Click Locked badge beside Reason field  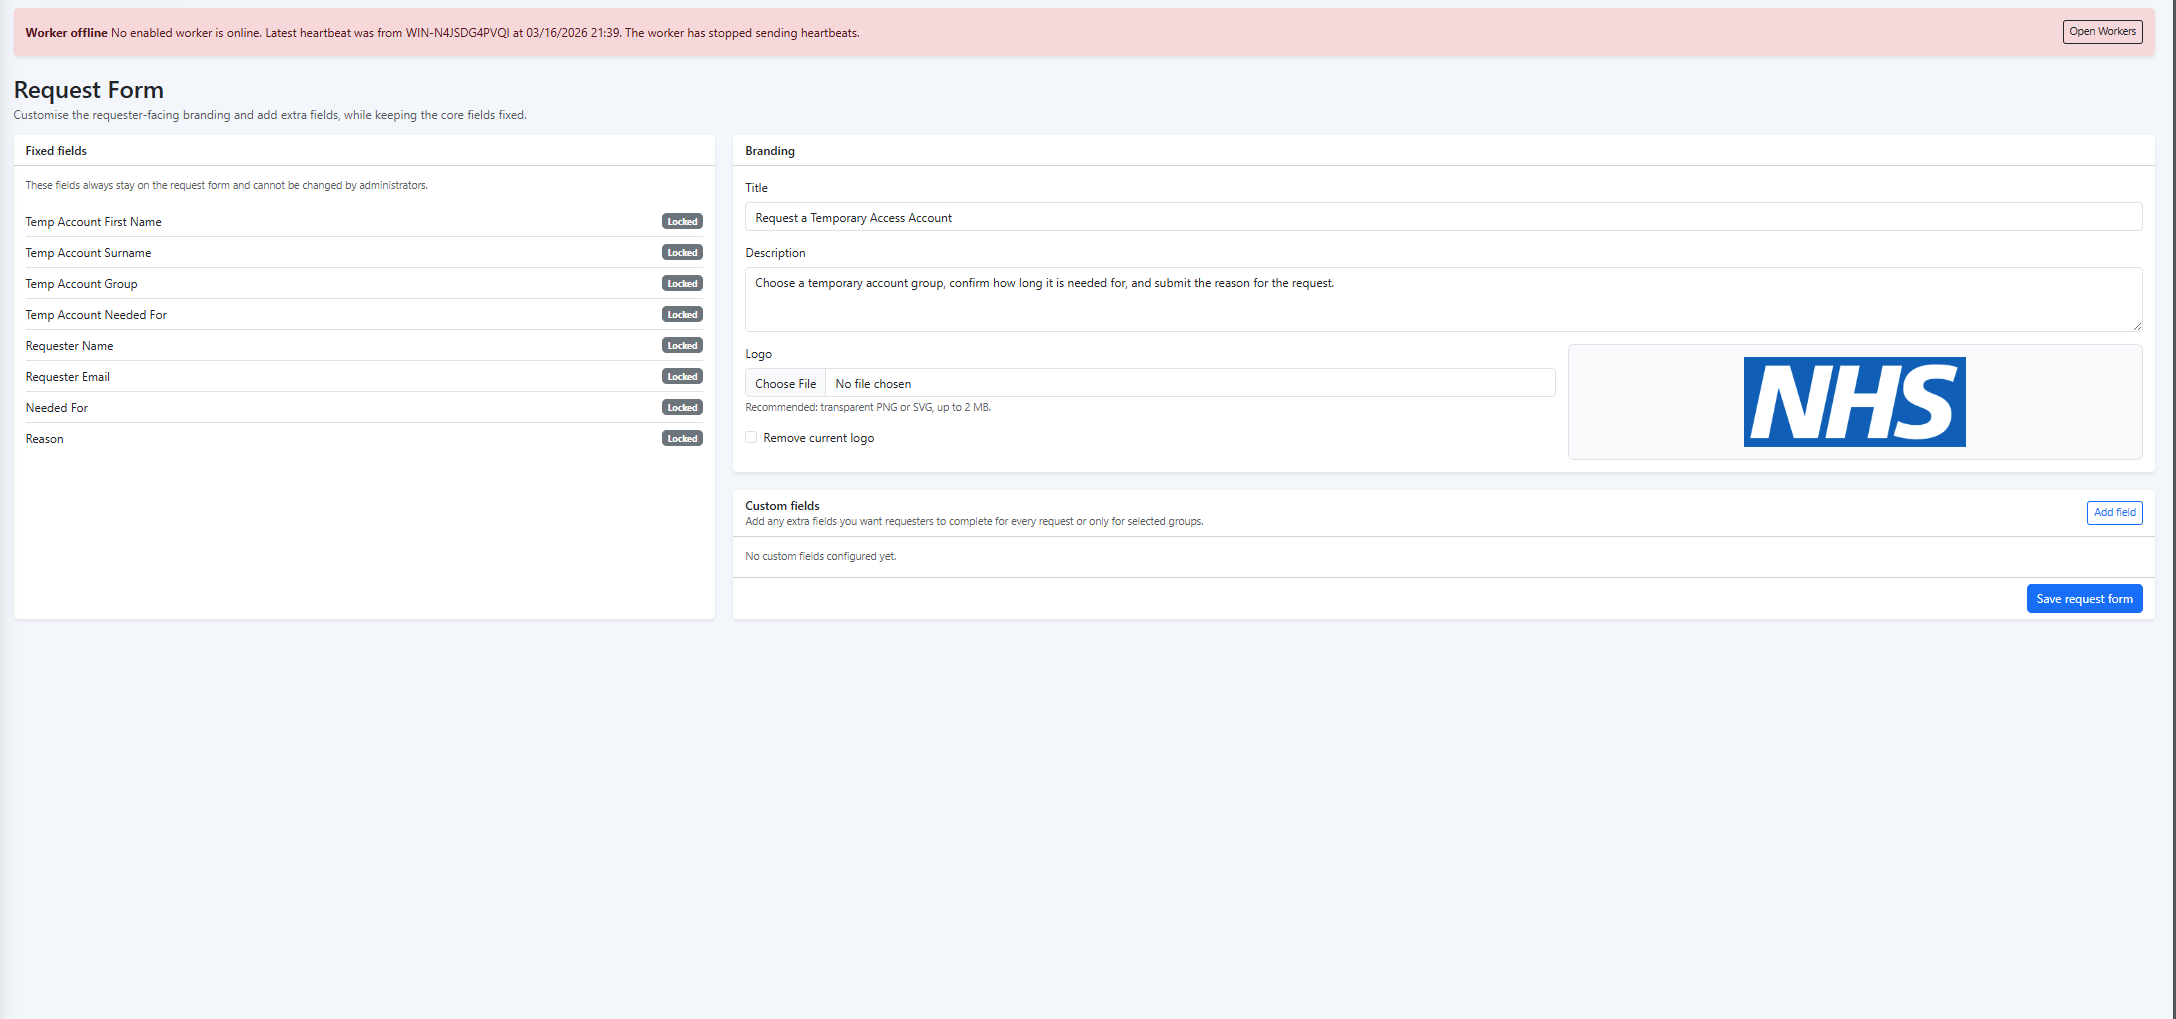pyautogui.click(x=682, y=439)
